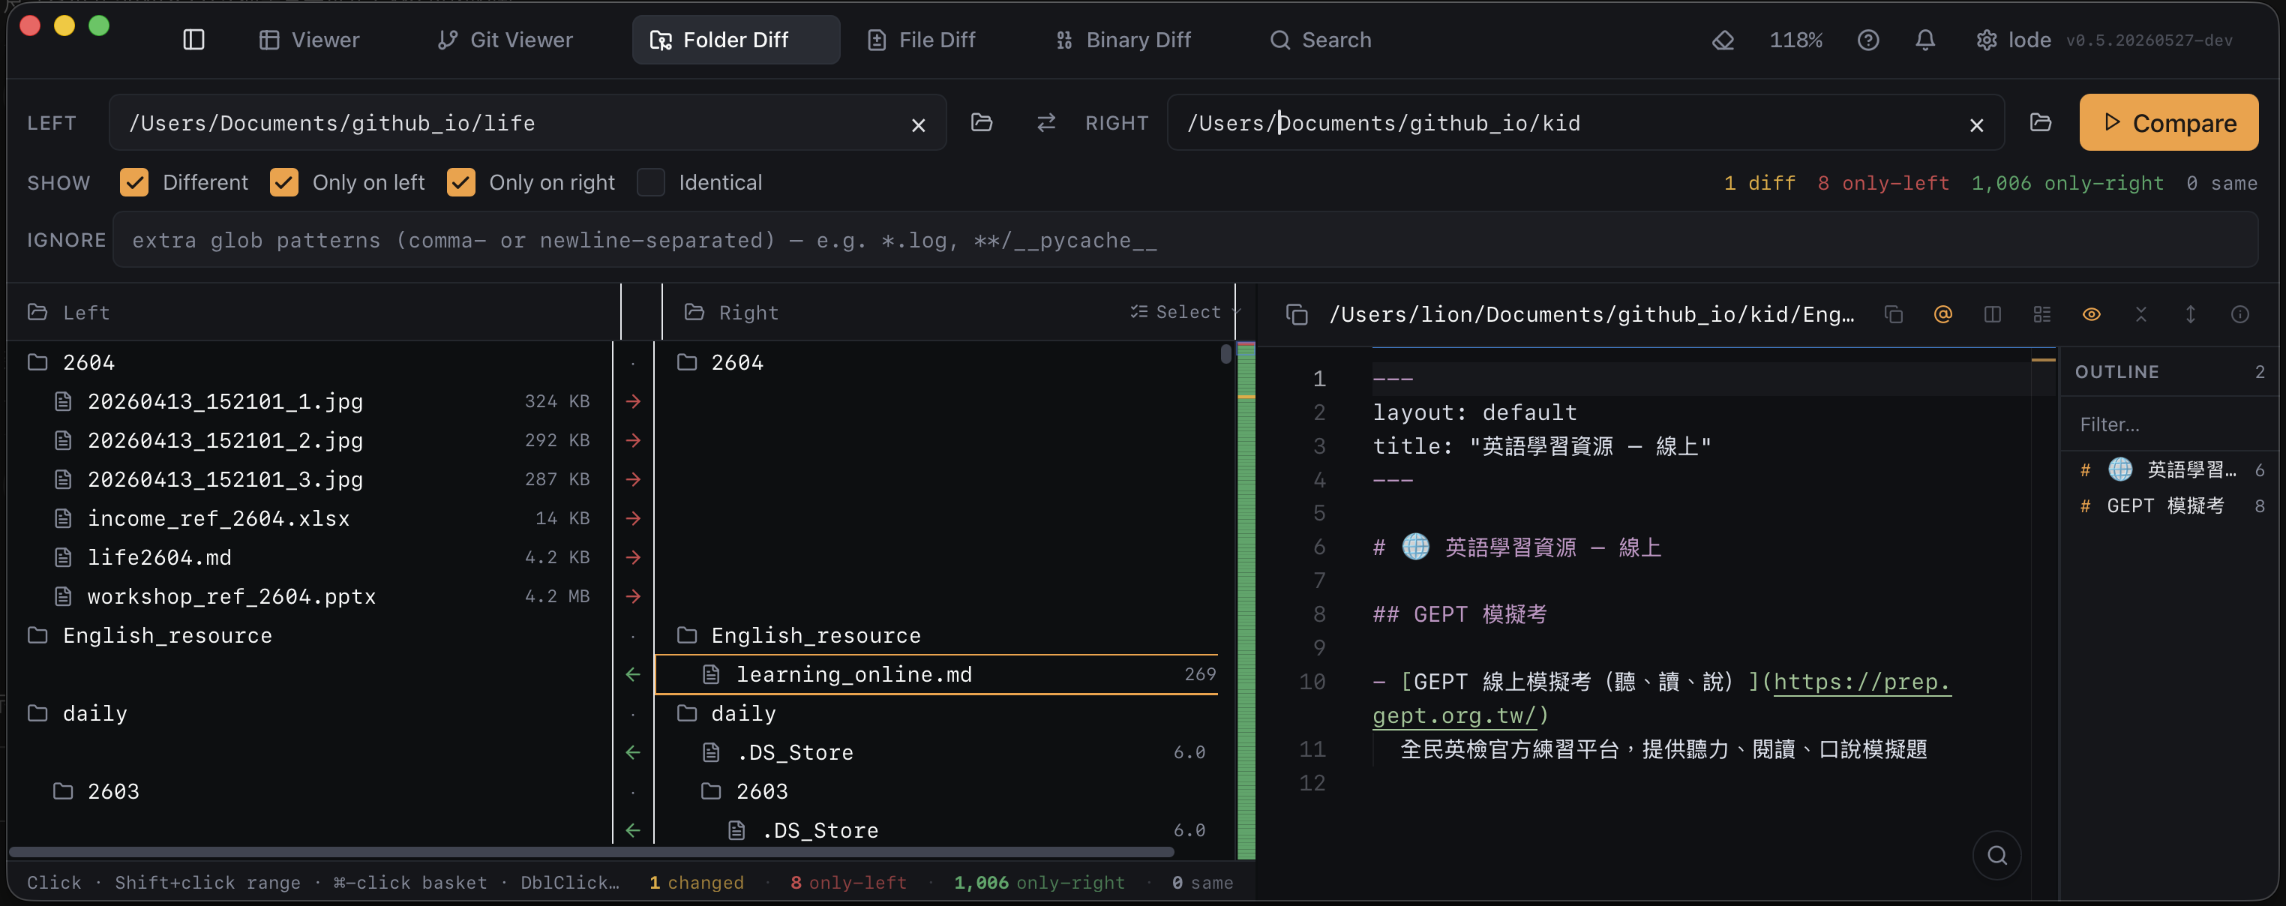
Task: Click the horizontal scrollbar under file trees
Action: coord(591,852)
